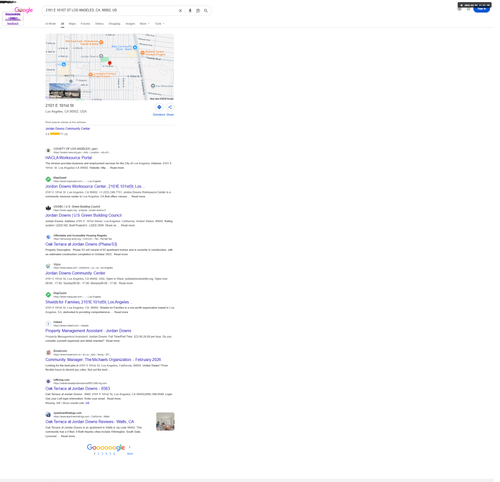This screenshot has height=482, width=500.
Task: Sign in with the blue button
Action: click(x=482, y=9)
